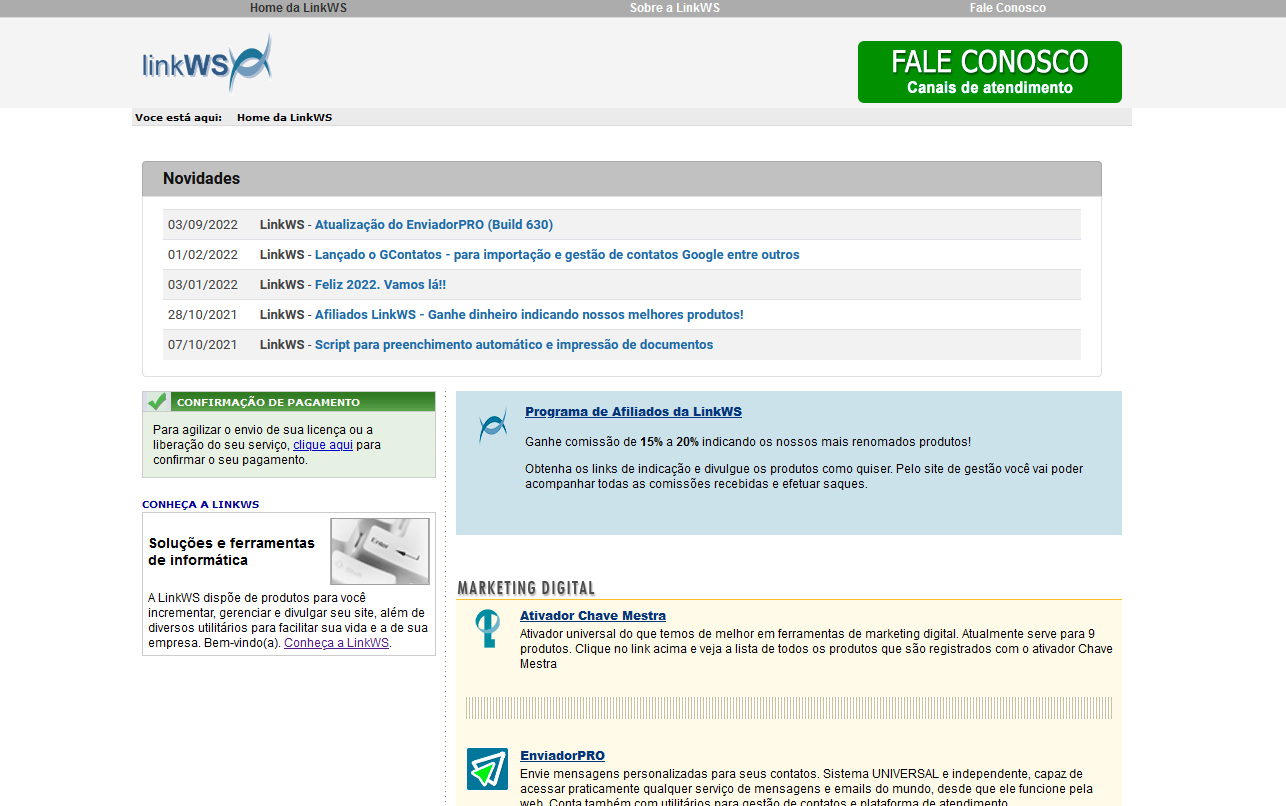Open Programa de Afiliados da LinkWS link
Viewport: 1286px width, 806px height.
633,412
